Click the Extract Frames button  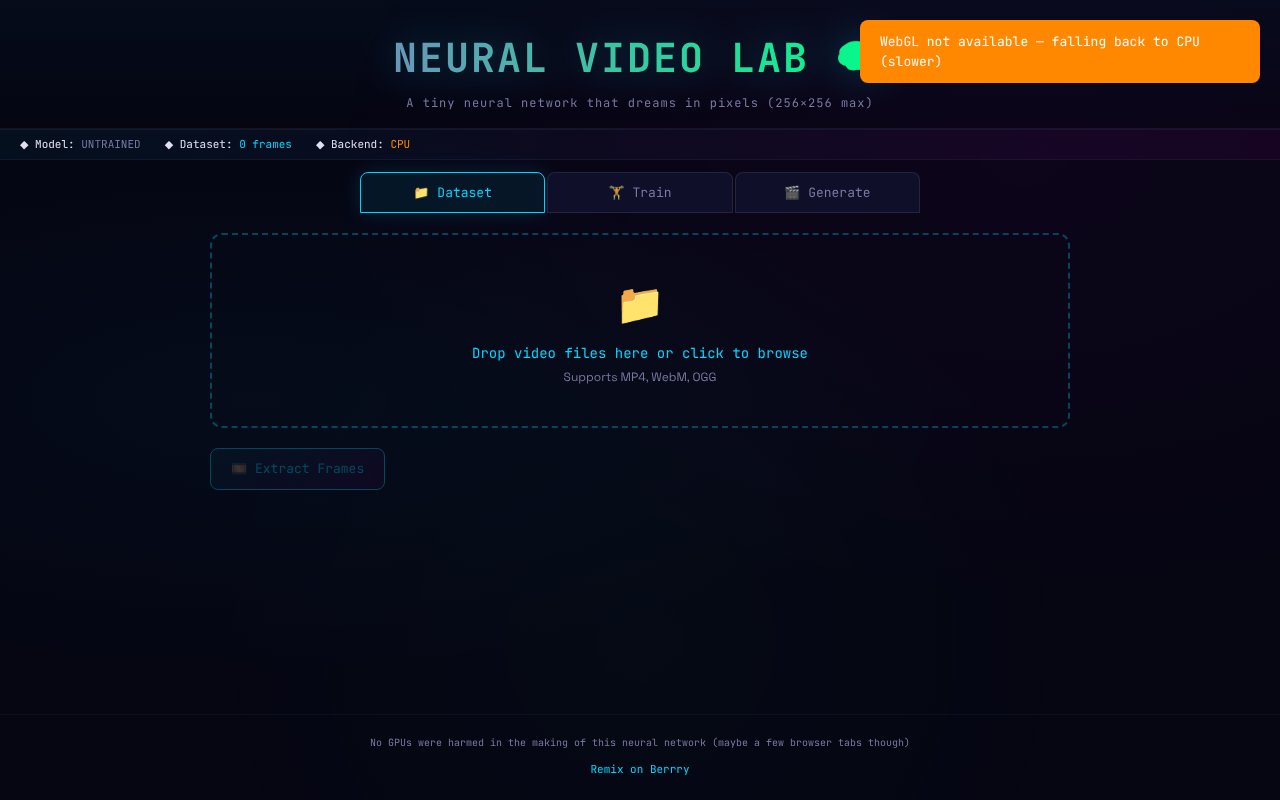pyautogui.click(x=297, y=468)
